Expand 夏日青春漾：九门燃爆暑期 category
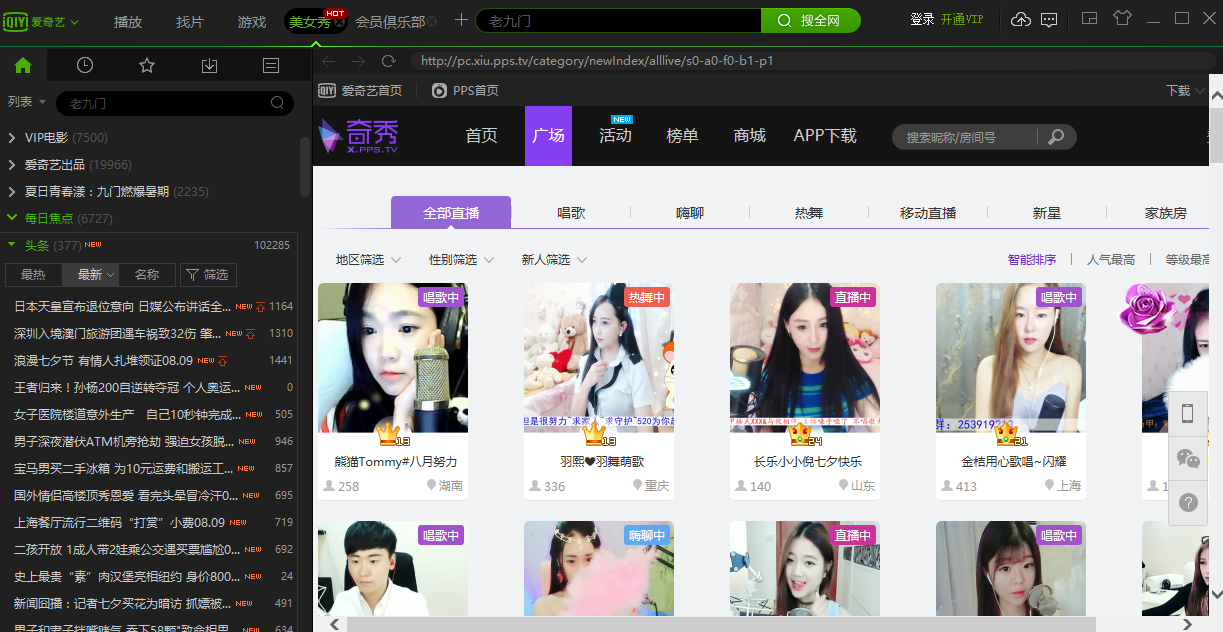 [12, 192]
